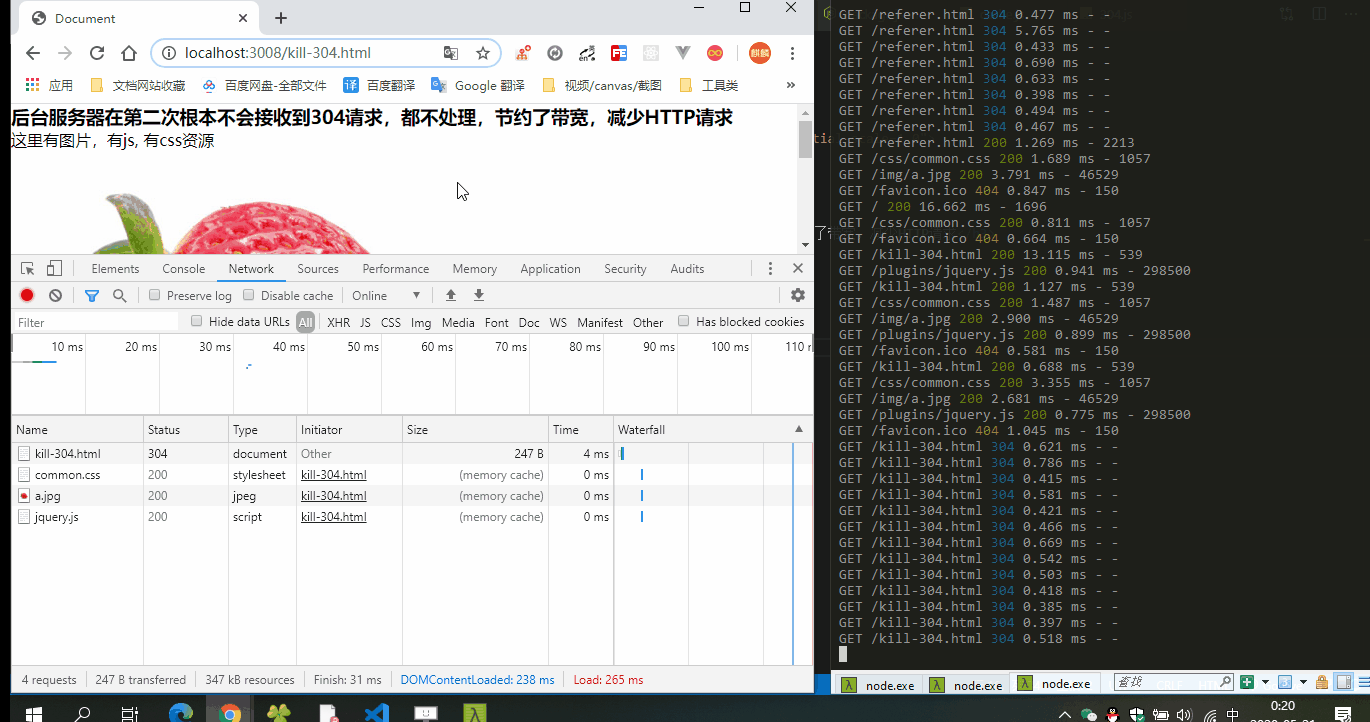
Task: Filter requests by CSS type
Action: pos(391,322)
